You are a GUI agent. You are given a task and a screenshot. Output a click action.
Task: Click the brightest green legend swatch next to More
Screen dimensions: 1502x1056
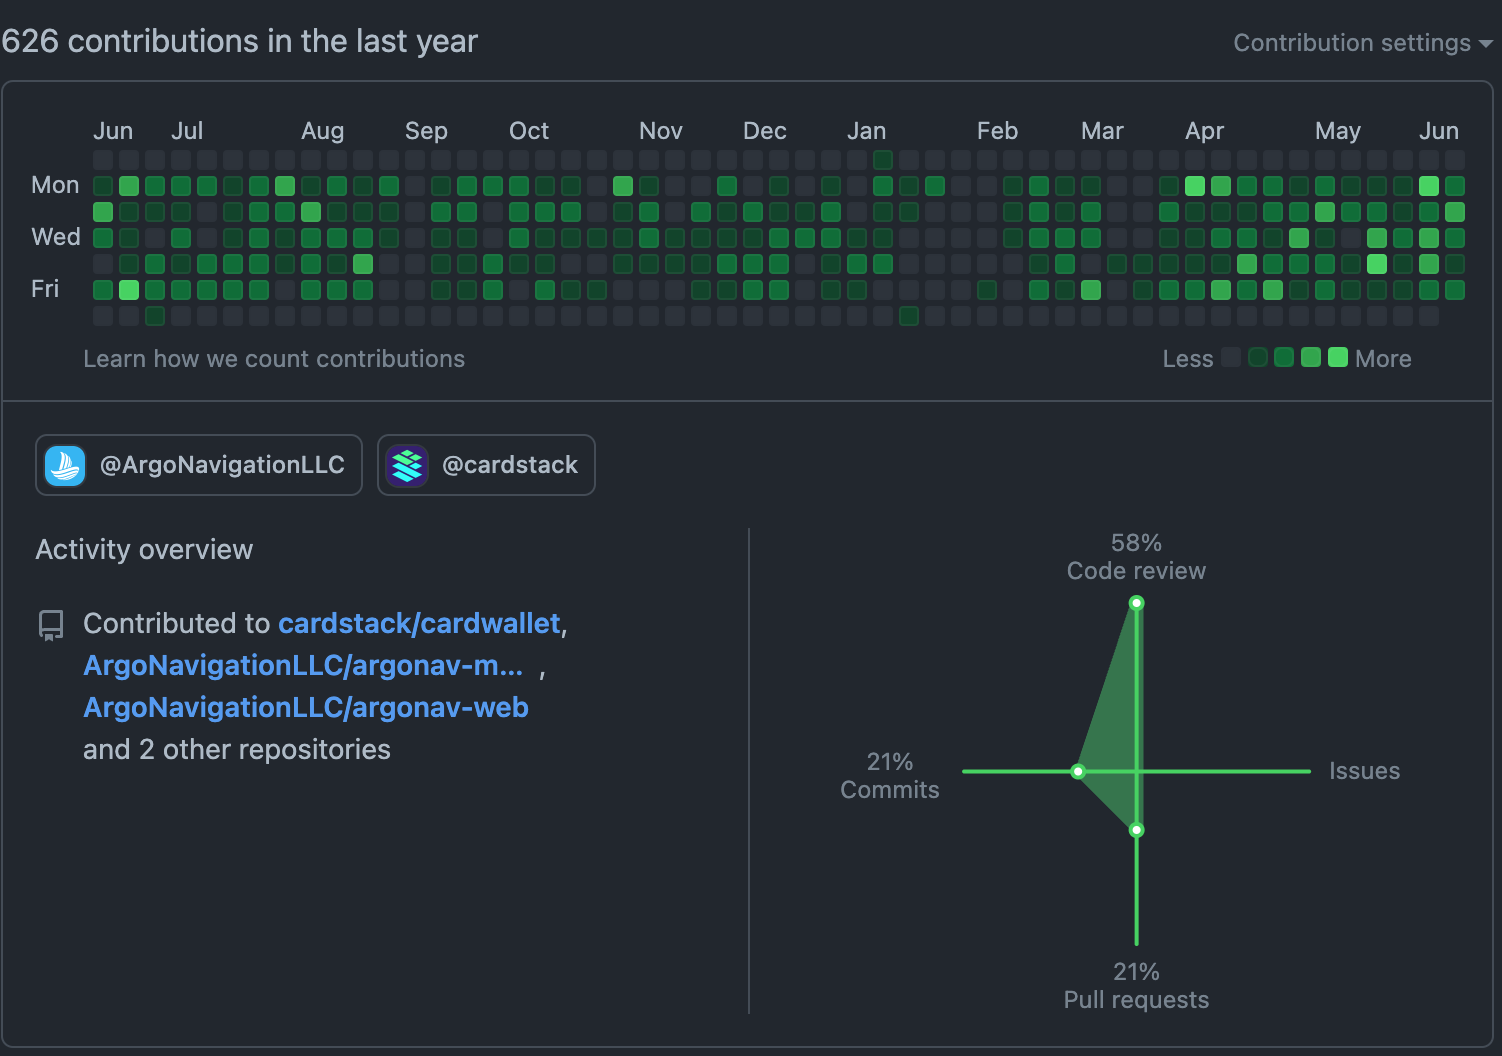click(x=1338, y=357)
